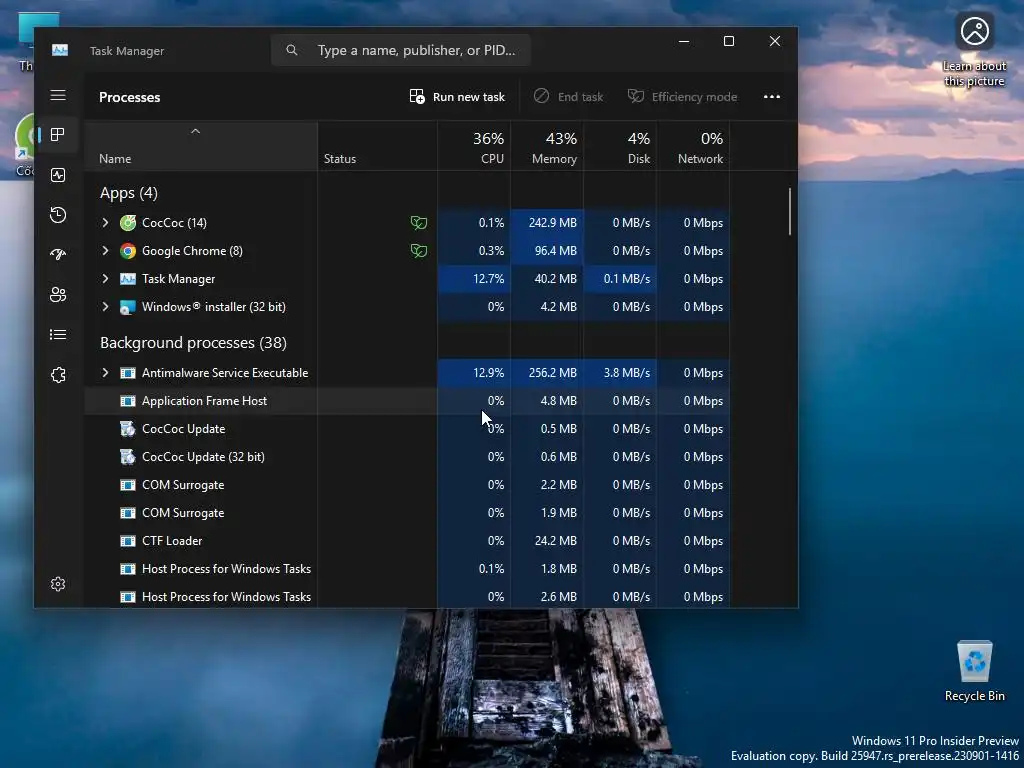
Task: Select Host Process for Windows Tasks 1.8 MB
Action: click(407, 569)
